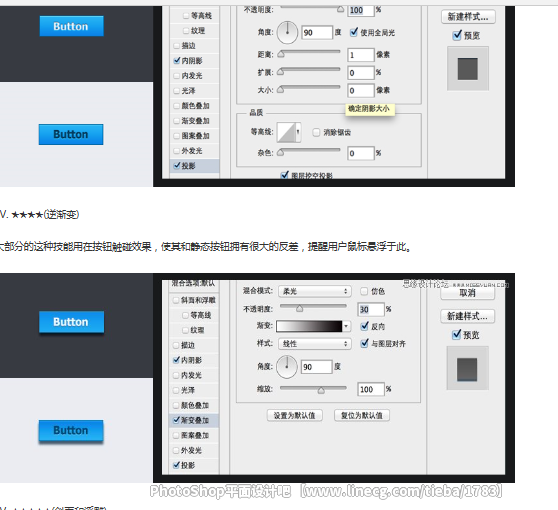Click the 缩放 slider track
558x510 pixels.
313,388
